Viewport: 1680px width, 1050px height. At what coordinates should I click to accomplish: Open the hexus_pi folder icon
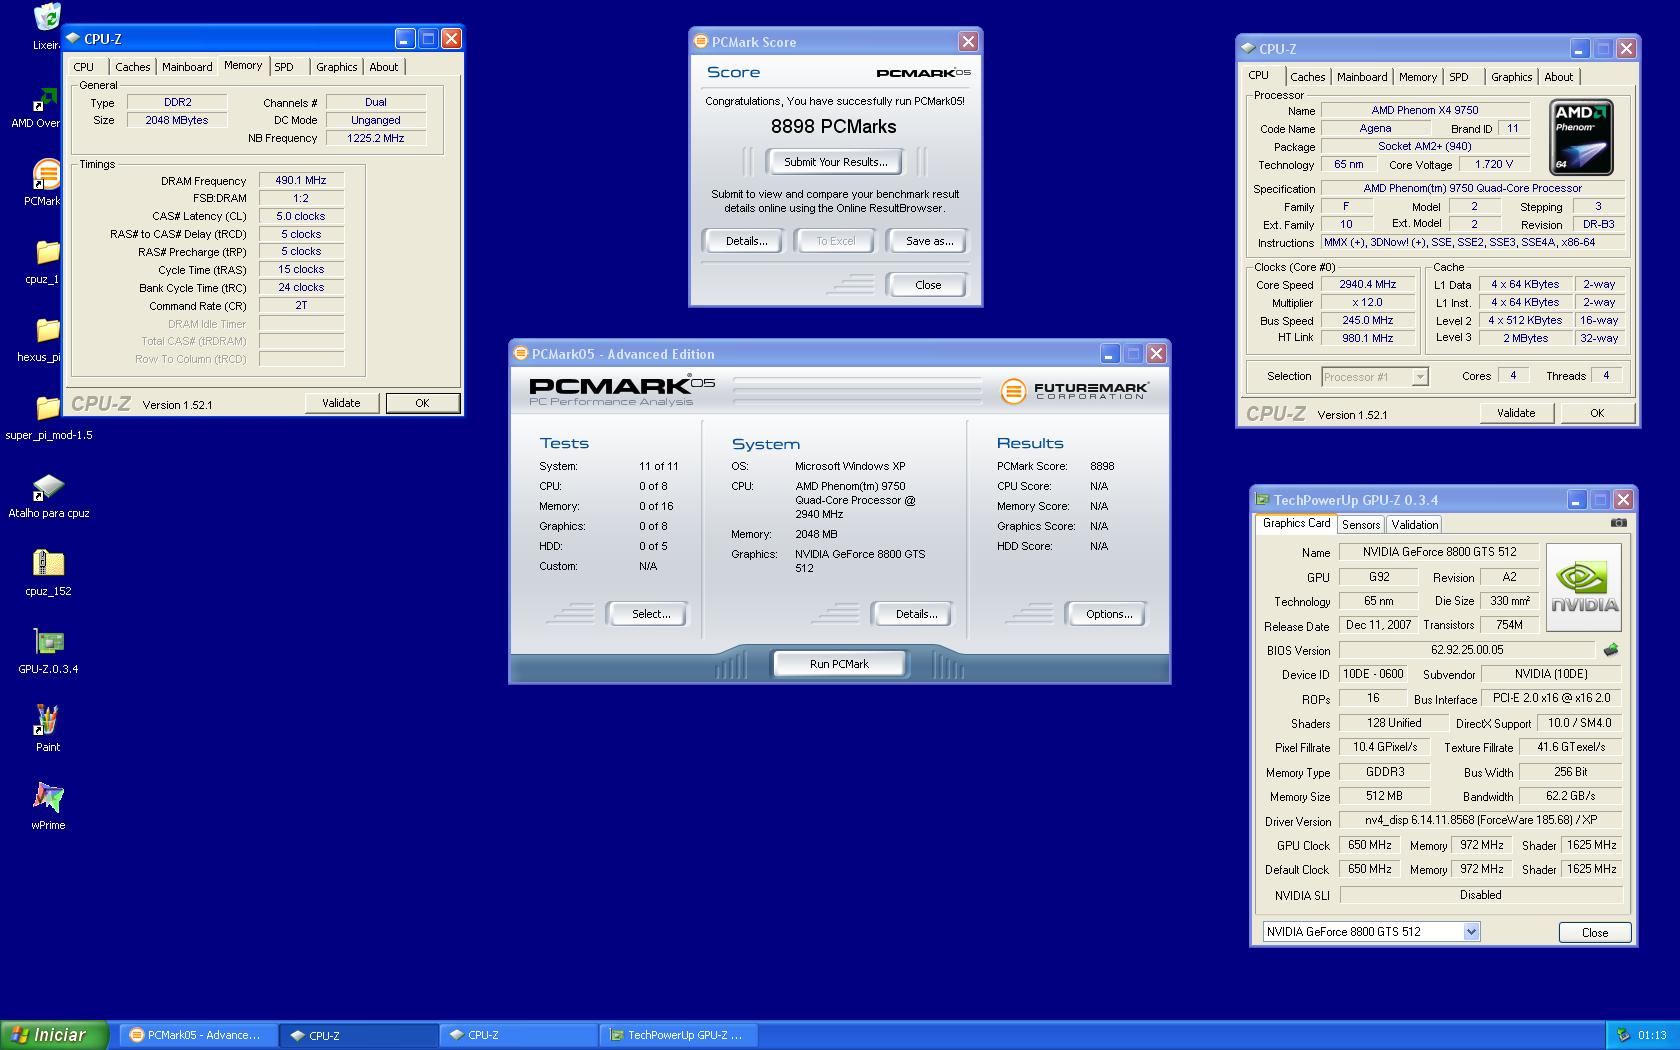point(46,330)
